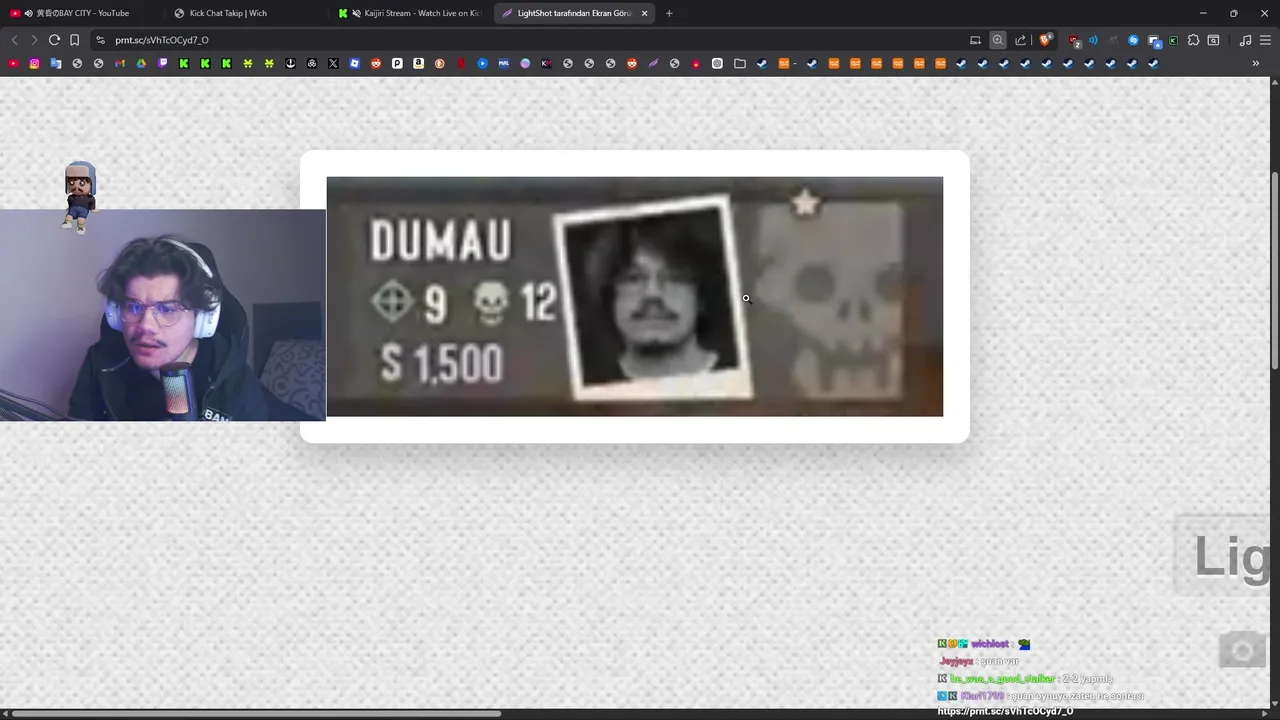Open the Shazam extension icon
This screenshot has height=720, width=1280.
[x=1133, y=40]
